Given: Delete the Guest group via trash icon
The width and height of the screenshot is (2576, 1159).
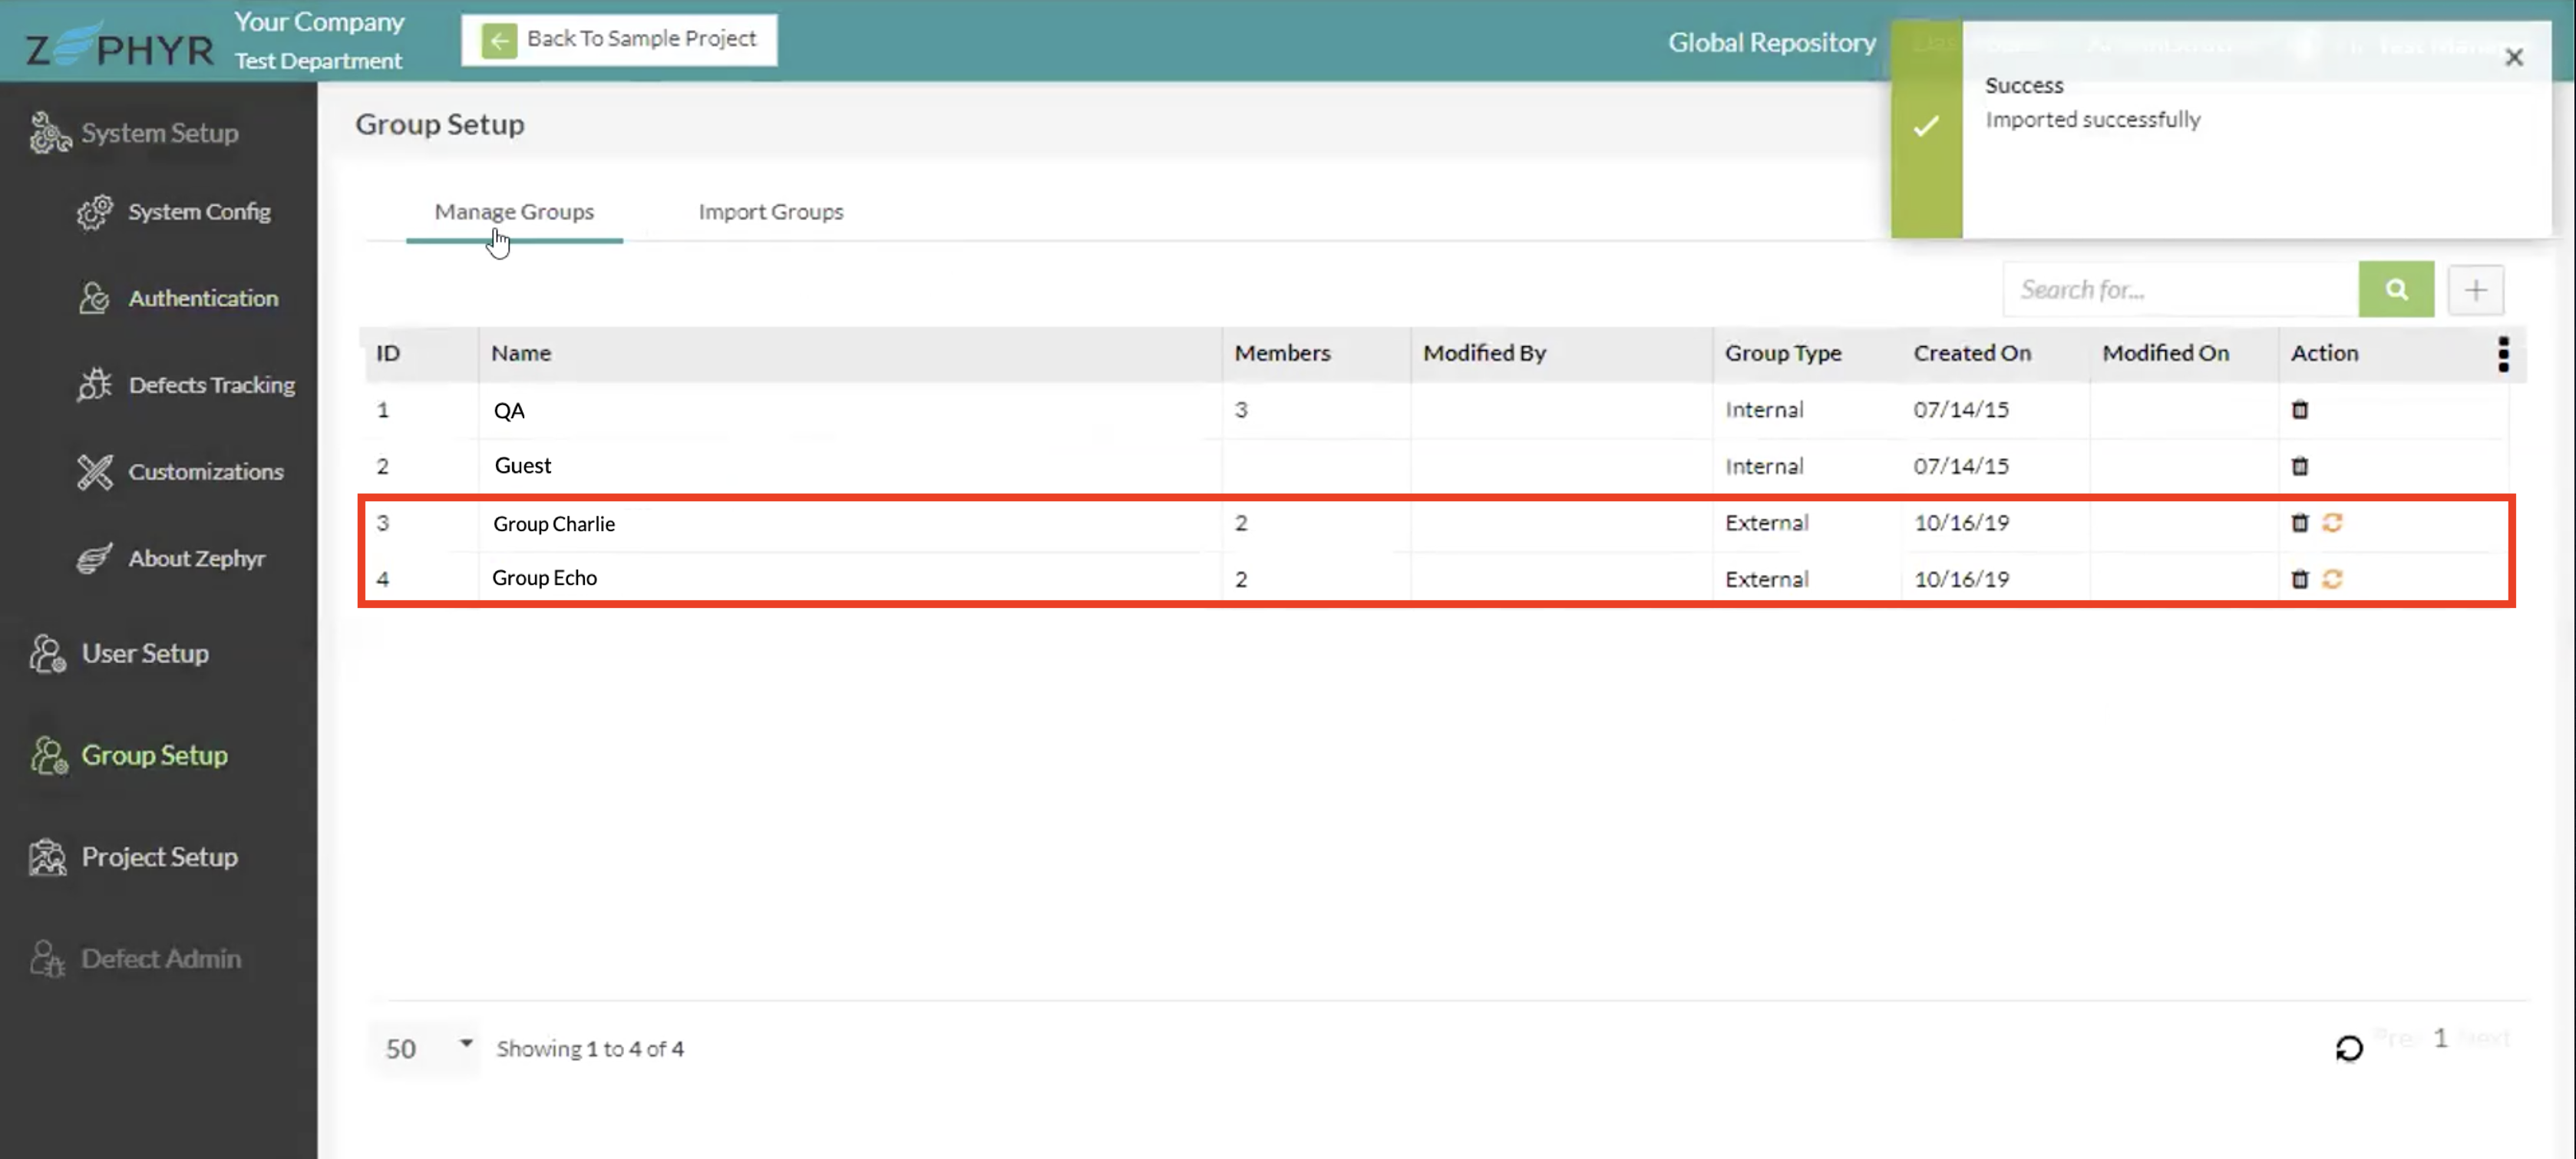Looking at the screenshot, I should coord(2299,466).
